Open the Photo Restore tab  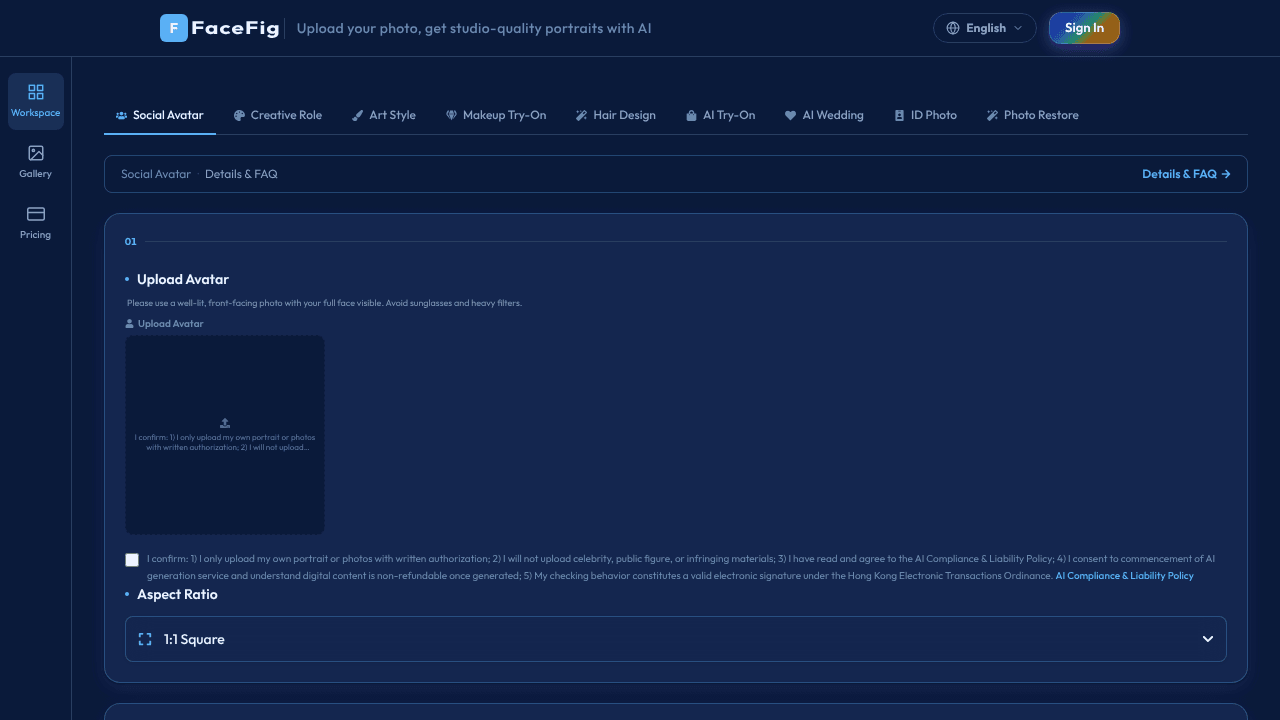pyautogui.click(x=1033, y=115)
